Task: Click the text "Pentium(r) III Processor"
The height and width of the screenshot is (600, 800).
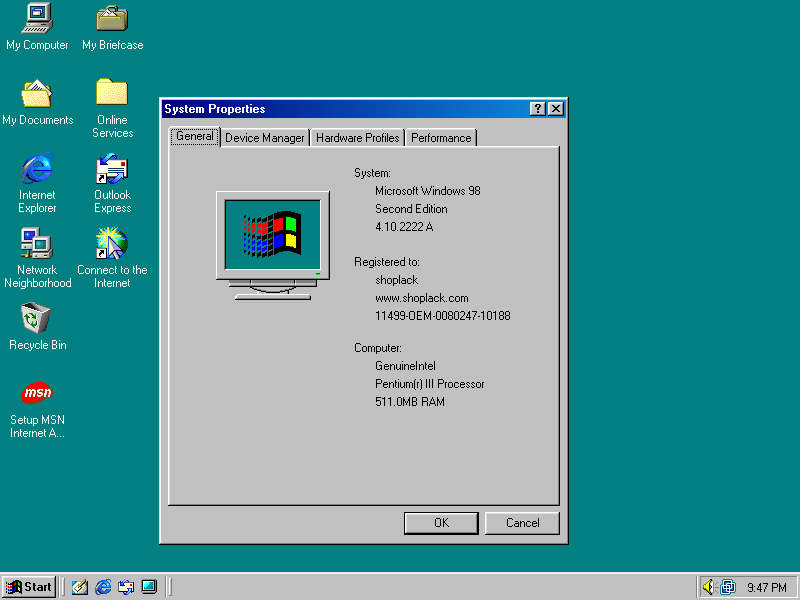Action: pos(430,384)
